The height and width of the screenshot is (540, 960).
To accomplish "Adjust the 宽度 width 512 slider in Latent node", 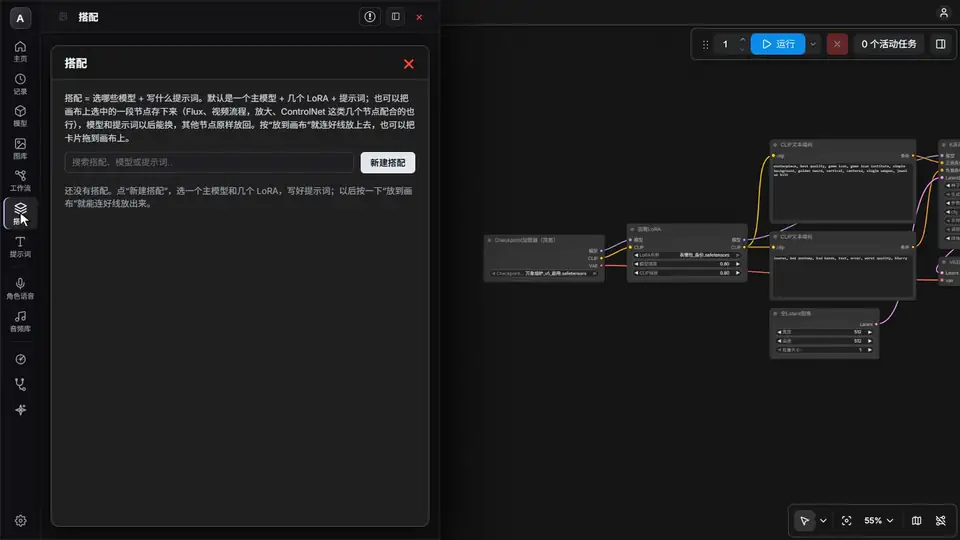I will click(x=824, y=332).
